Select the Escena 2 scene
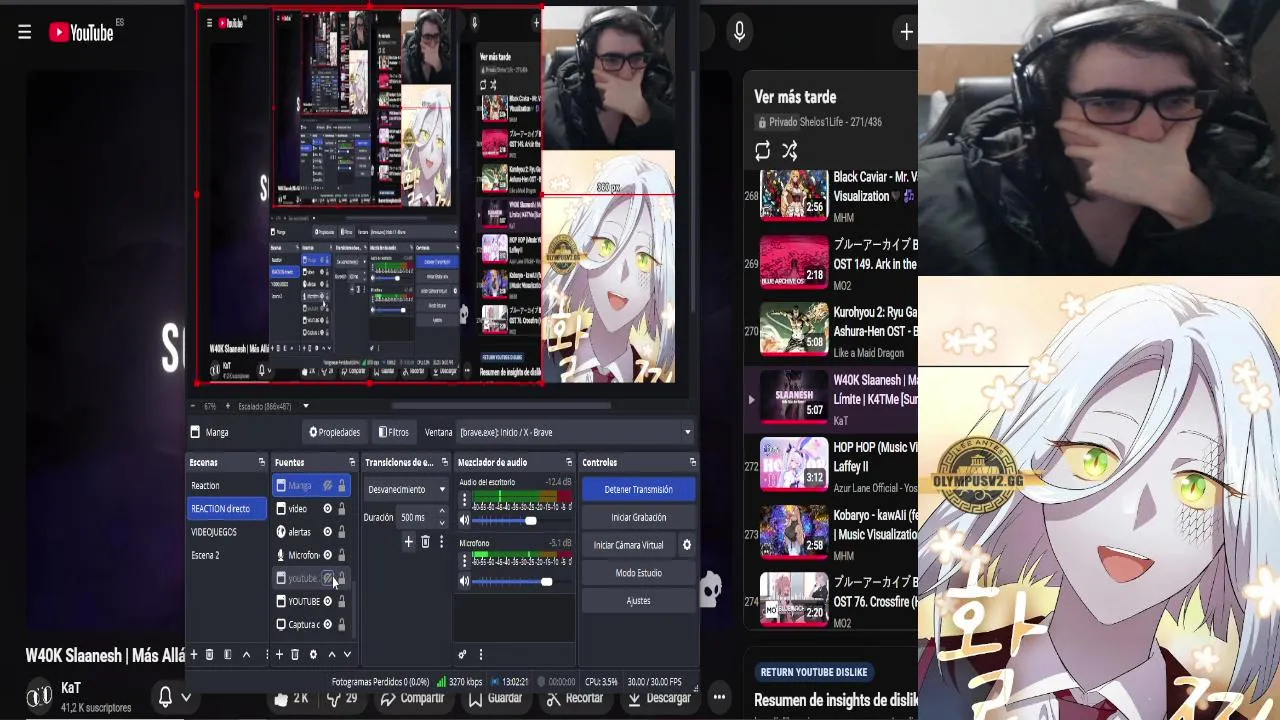This screenshot has width=1280, height=720. pos(226,555)
